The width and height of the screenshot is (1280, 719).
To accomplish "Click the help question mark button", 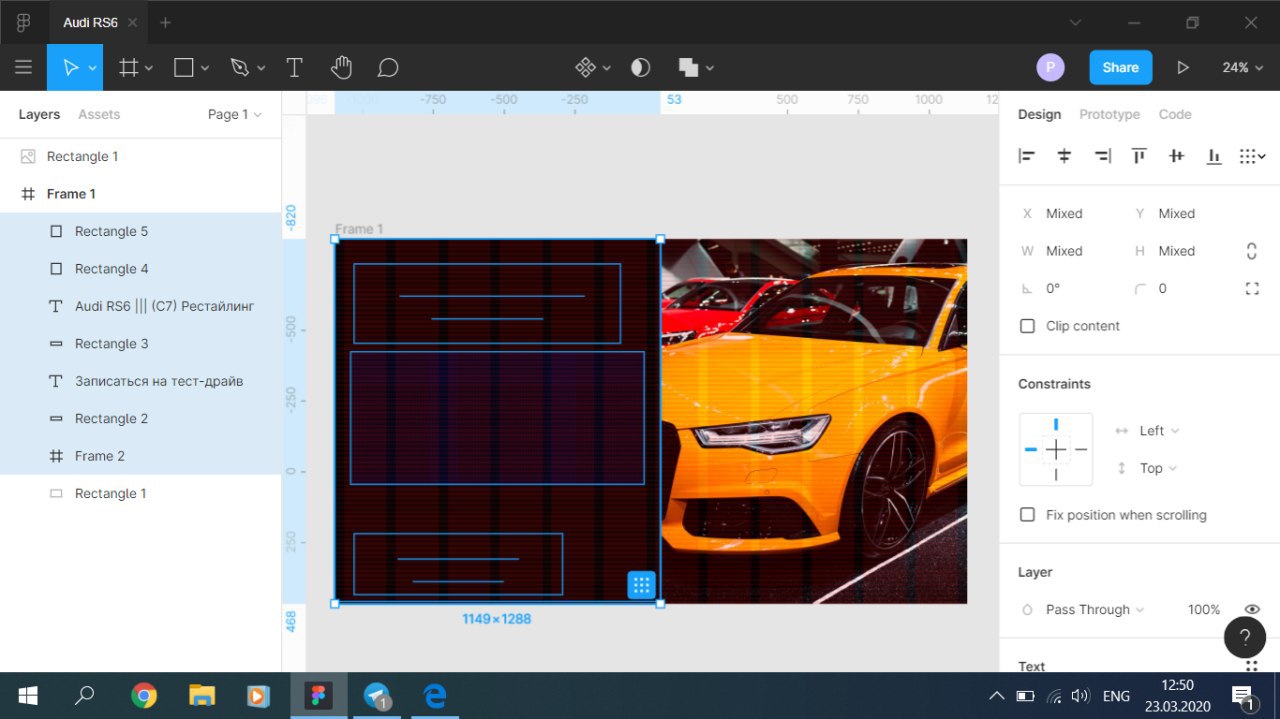I will click(x=1245, y=637).
